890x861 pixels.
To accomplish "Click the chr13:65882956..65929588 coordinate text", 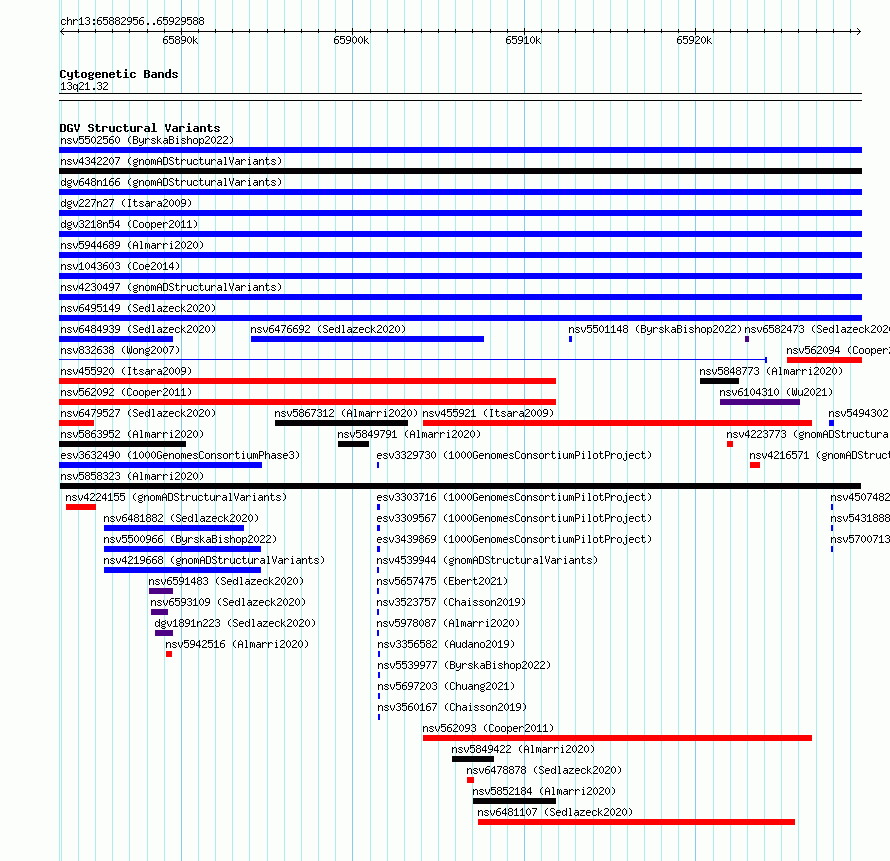I will point(132,21).
